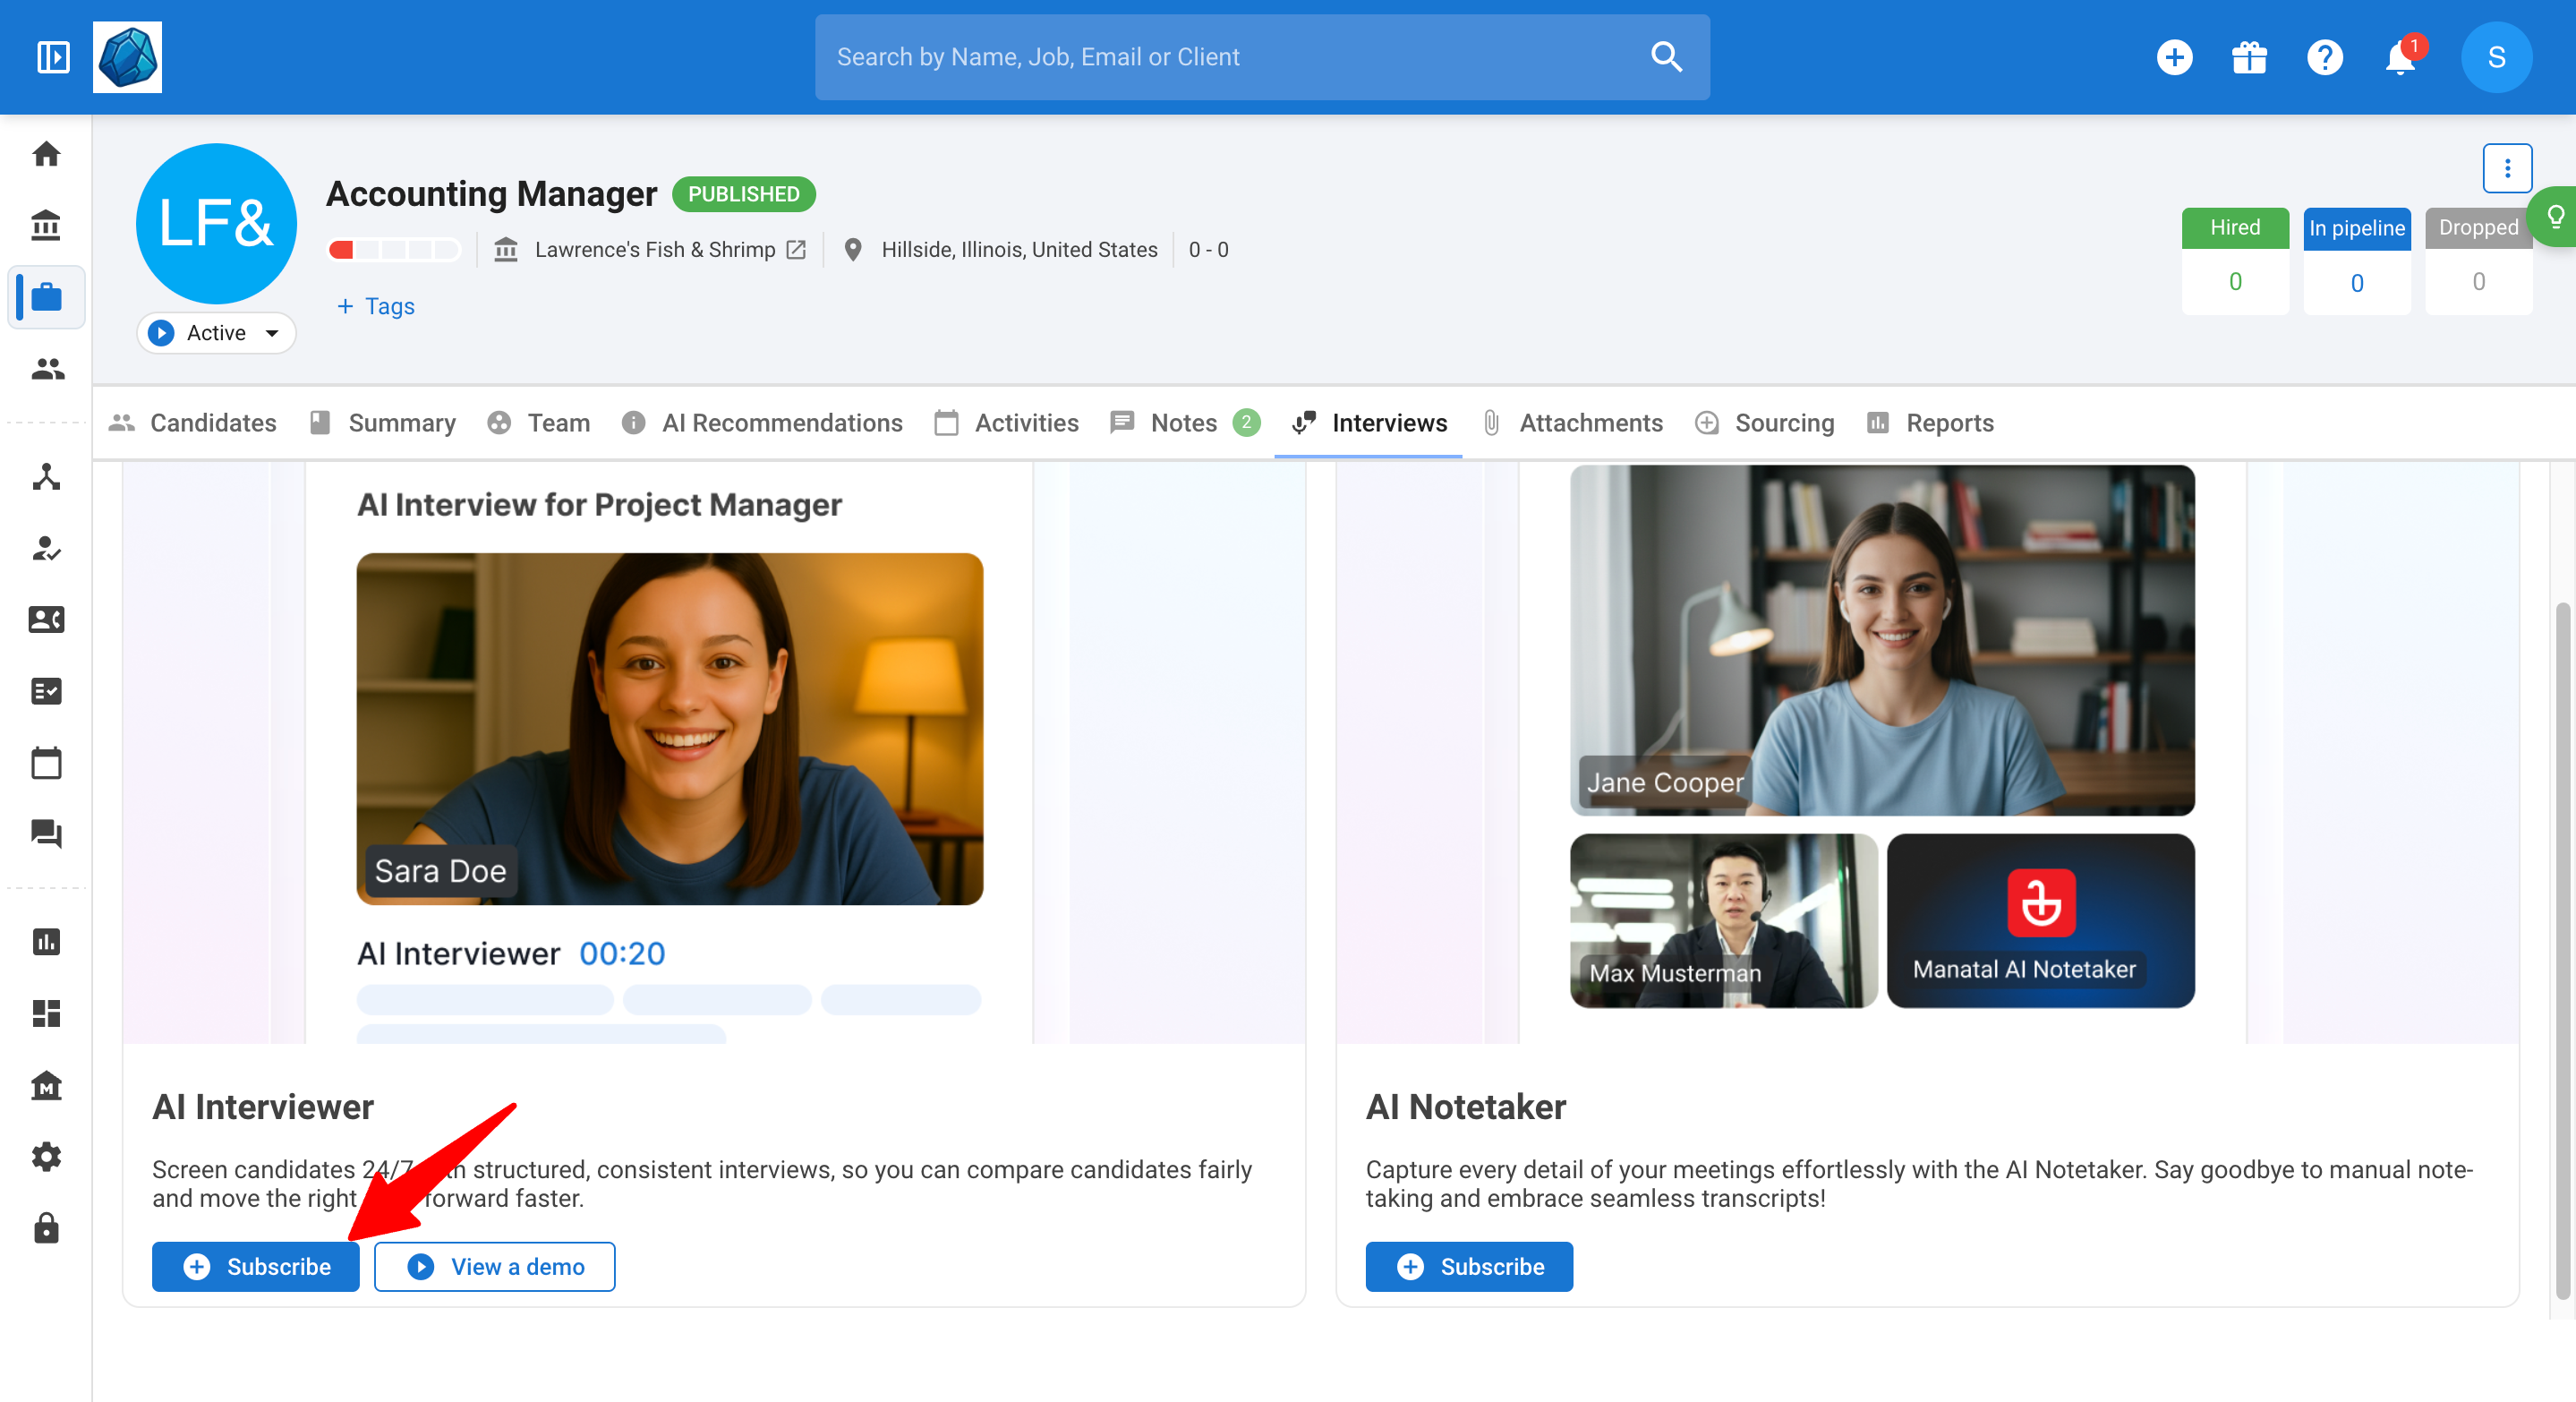Click the job priority progress bar

coord(394,250)
